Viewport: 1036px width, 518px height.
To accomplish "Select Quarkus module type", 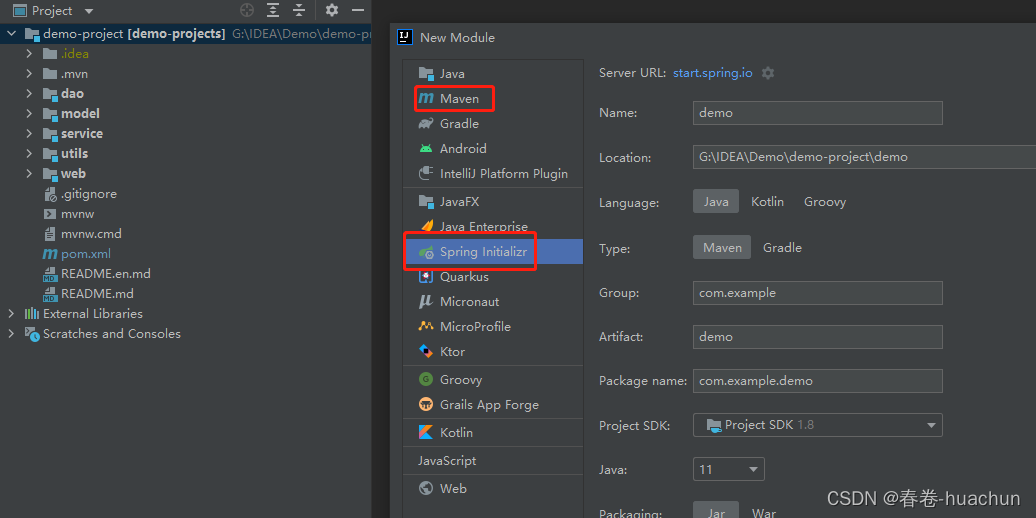I will (x=493, y=277).
